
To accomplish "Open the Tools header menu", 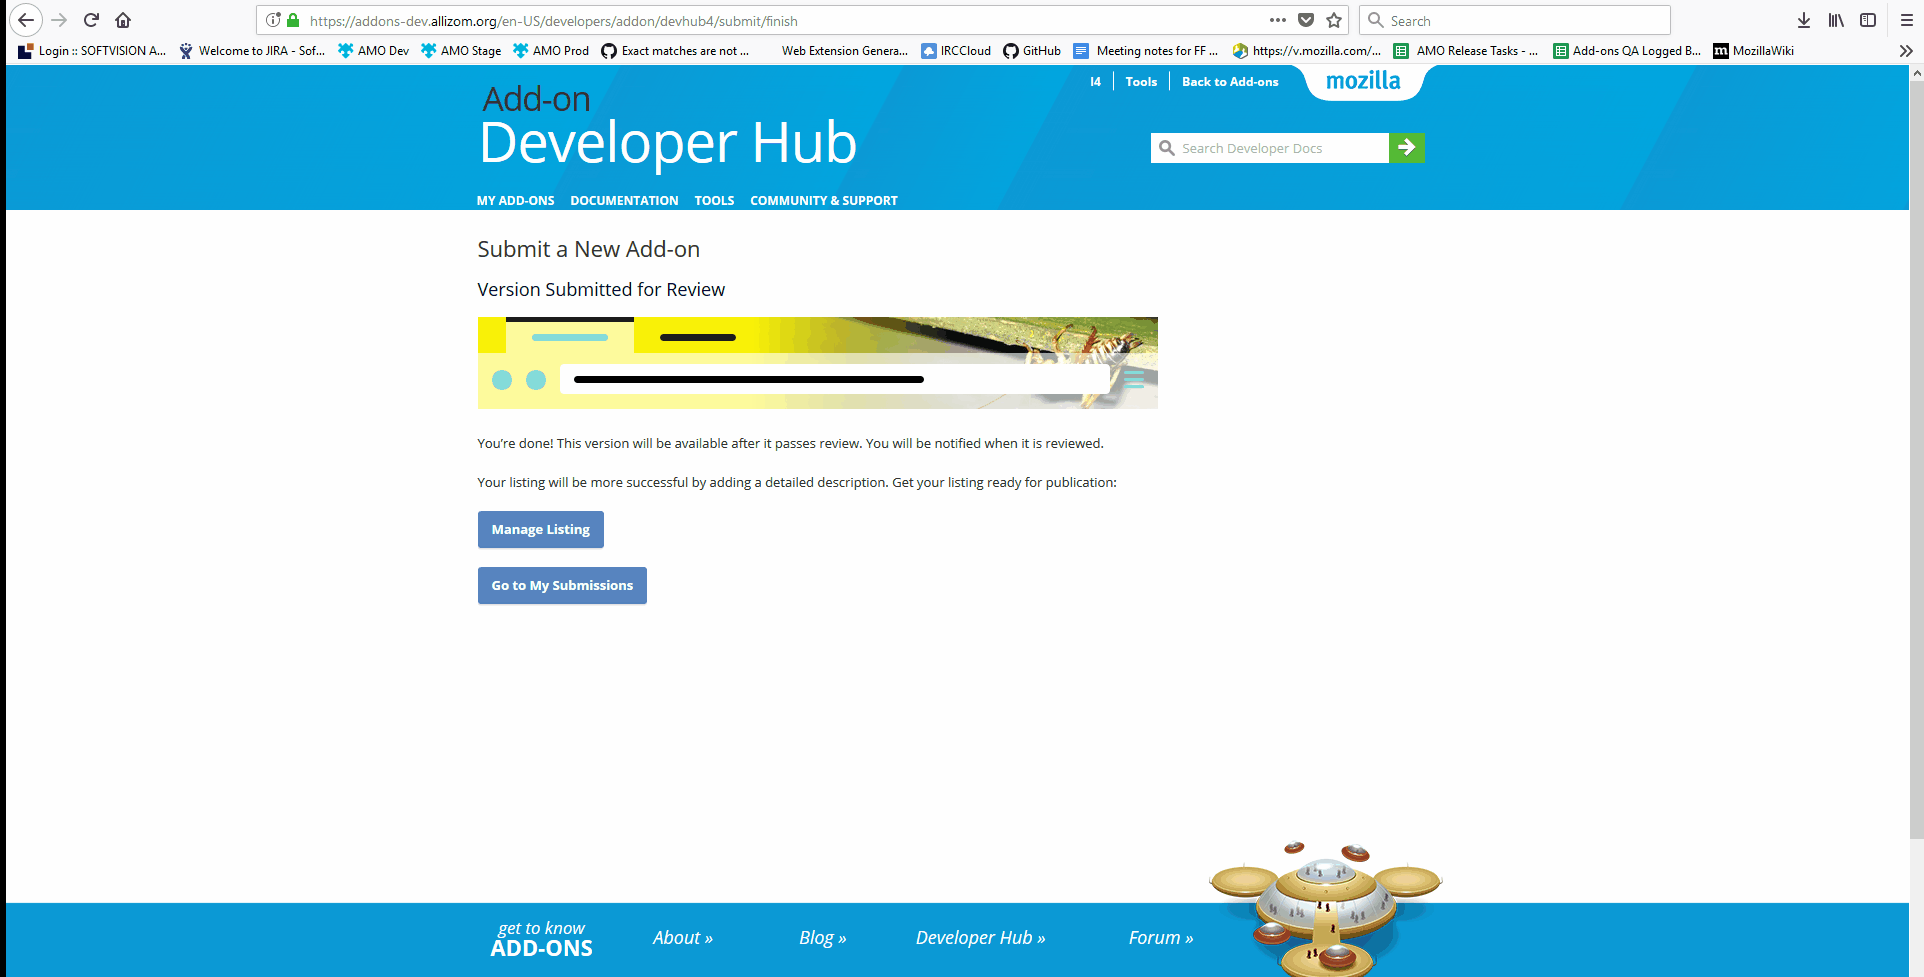I will (x=1141, y=82).
